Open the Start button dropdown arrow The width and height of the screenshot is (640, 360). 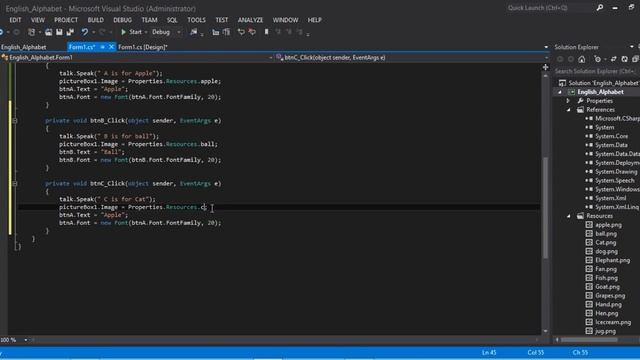(x=146, y=32)
